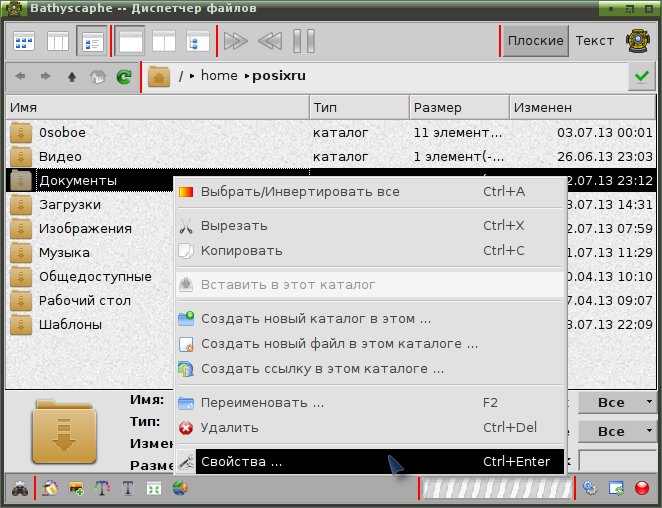Image resolution: width=662 pixels, height=508 pixels.
Task: Toggle the Текст button
Action: 594,41
